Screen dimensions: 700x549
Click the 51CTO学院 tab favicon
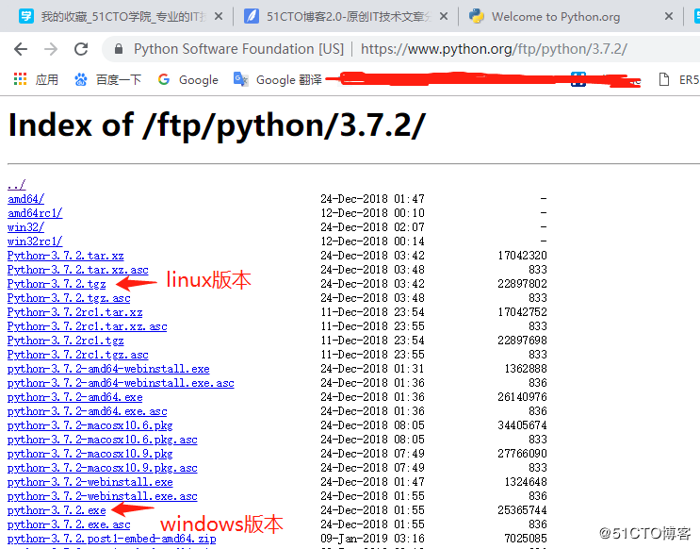tap(26, 17)
